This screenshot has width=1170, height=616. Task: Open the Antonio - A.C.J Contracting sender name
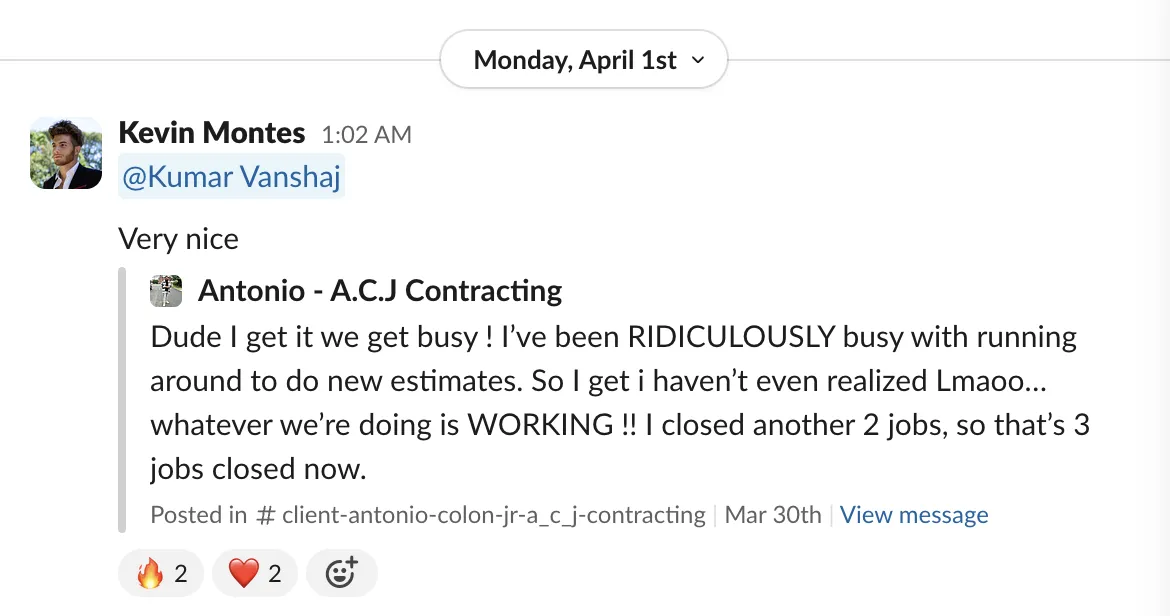click(380, 291)
